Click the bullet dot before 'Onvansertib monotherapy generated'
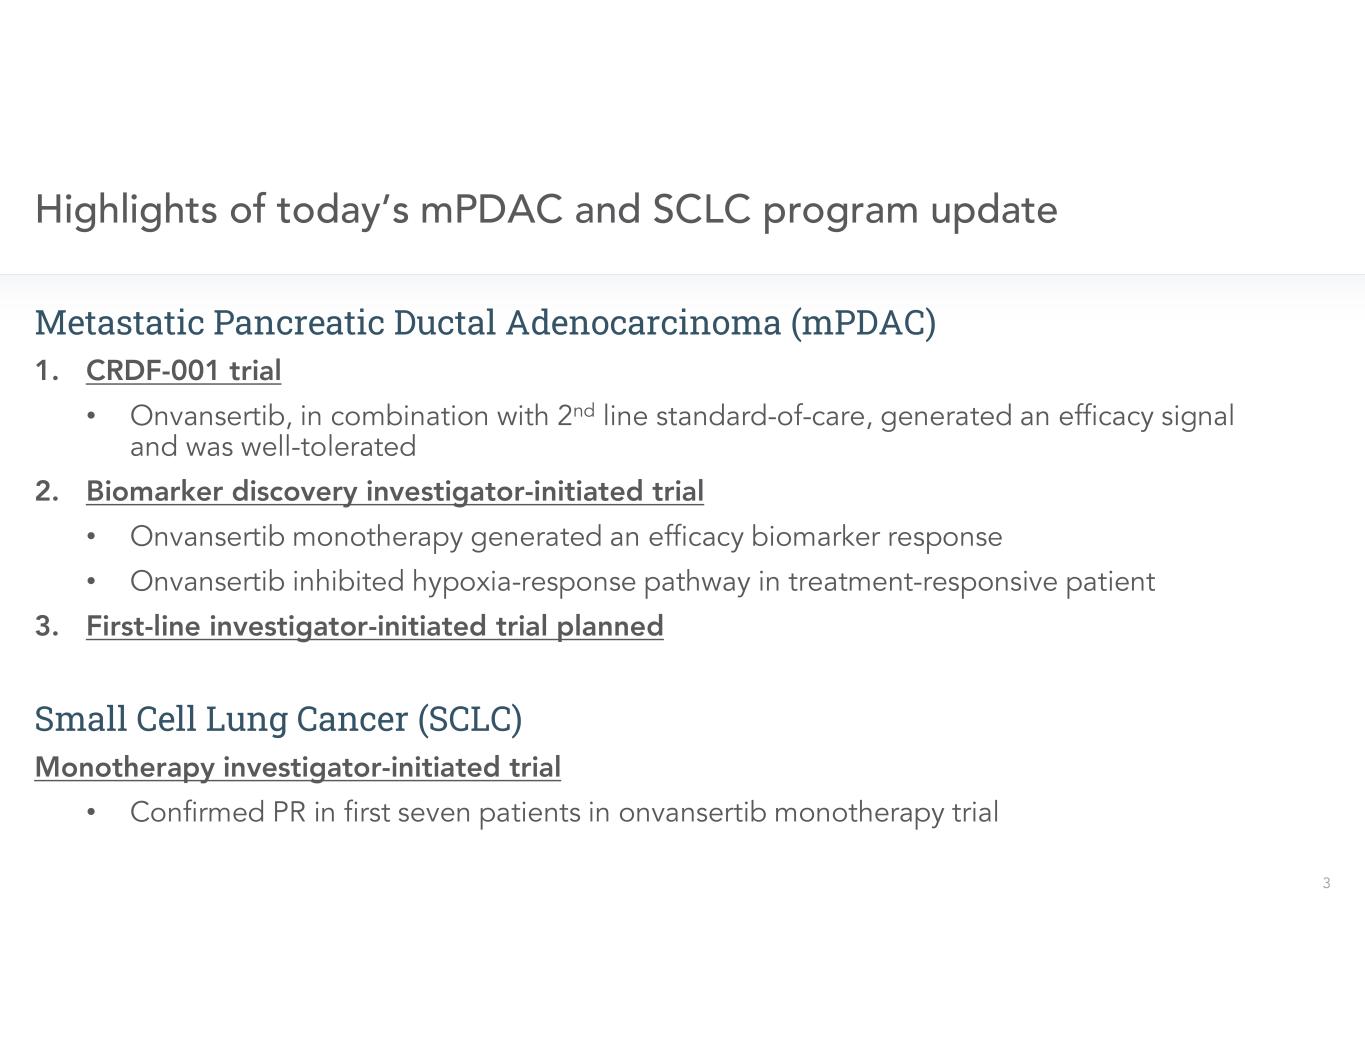 tap(92, 537)
